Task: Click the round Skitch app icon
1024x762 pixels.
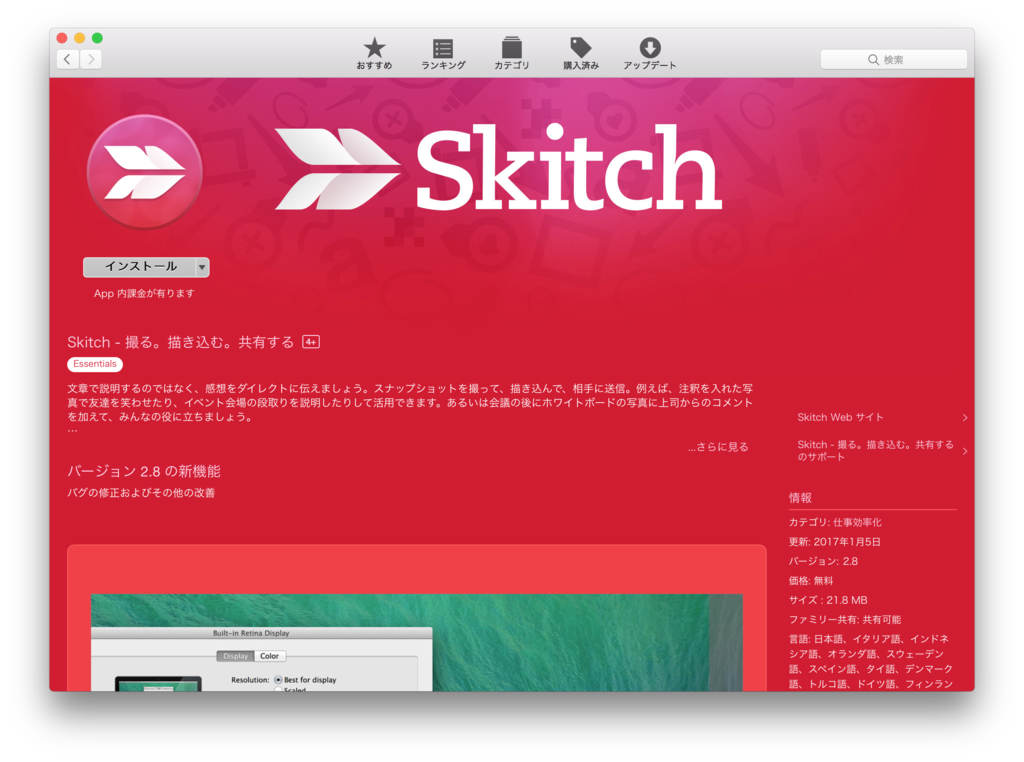Action: 144,172
